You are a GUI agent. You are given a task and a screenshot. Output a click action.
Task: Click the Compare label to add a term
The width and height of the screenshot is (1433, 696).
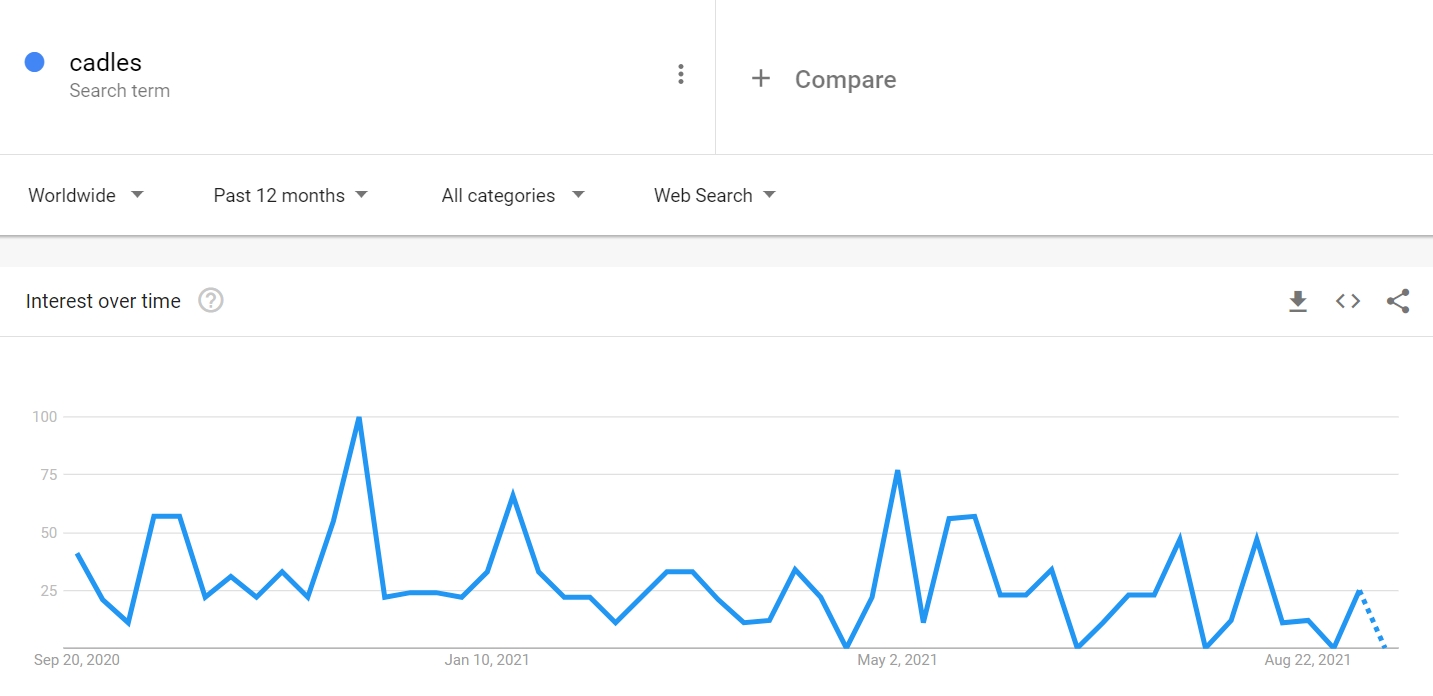tap(845, 79)
